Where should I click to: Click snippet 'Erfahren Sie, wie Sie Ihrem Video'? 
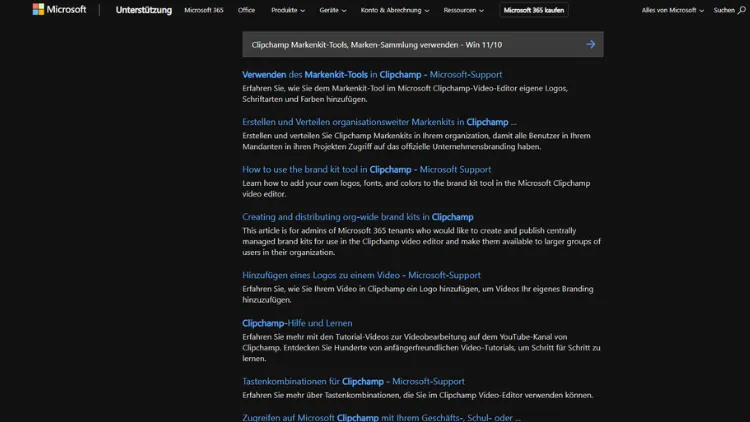click(x=418, y=294)
